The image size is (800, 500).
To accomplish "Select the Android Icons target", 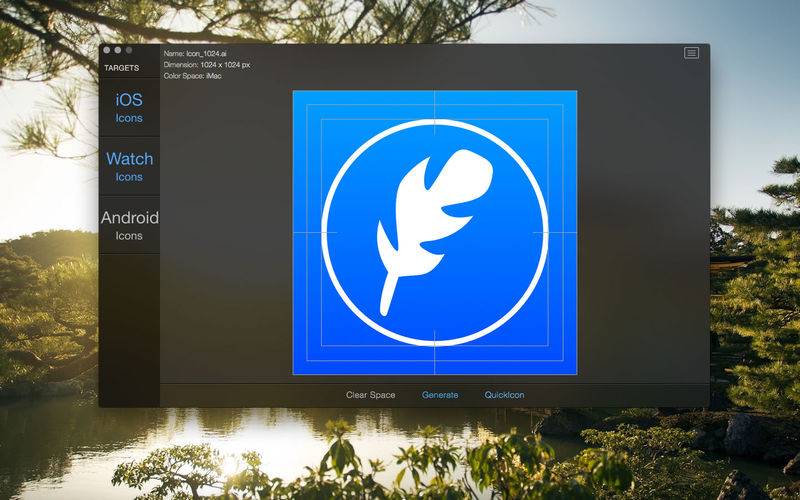I will (x=129, y=226).
